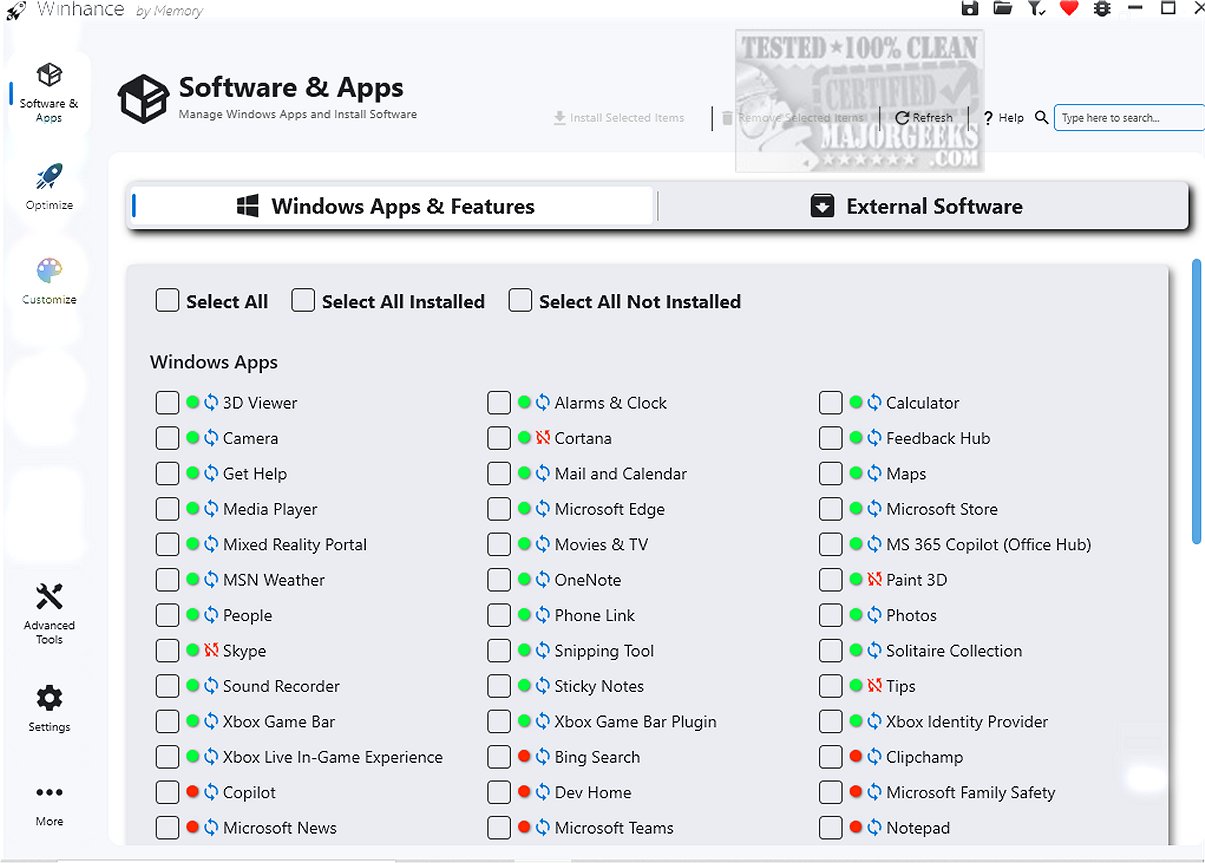Check the box for Xbox Game Bar Plugin
Viewport: 1205px width, 863px height.
tap(499, 722)
